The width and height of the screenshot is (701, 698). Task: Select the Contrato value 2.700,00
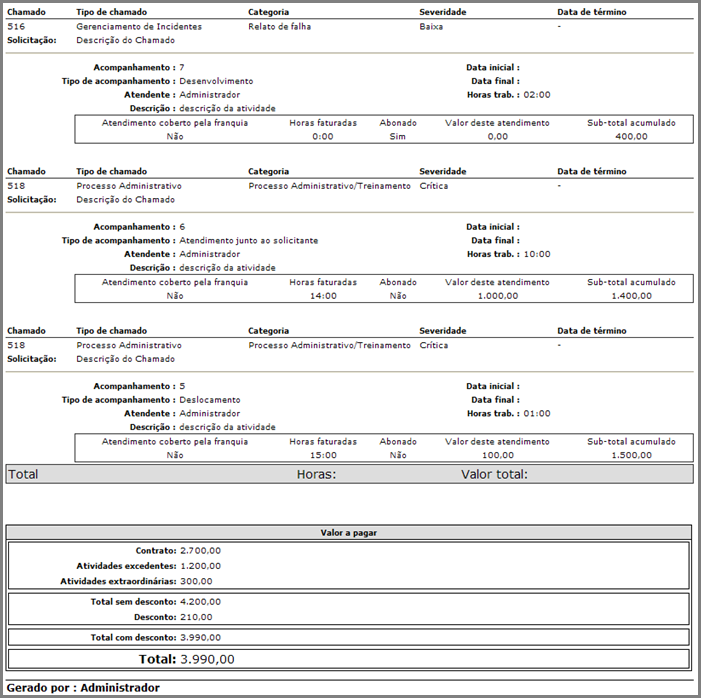point(200,550)
